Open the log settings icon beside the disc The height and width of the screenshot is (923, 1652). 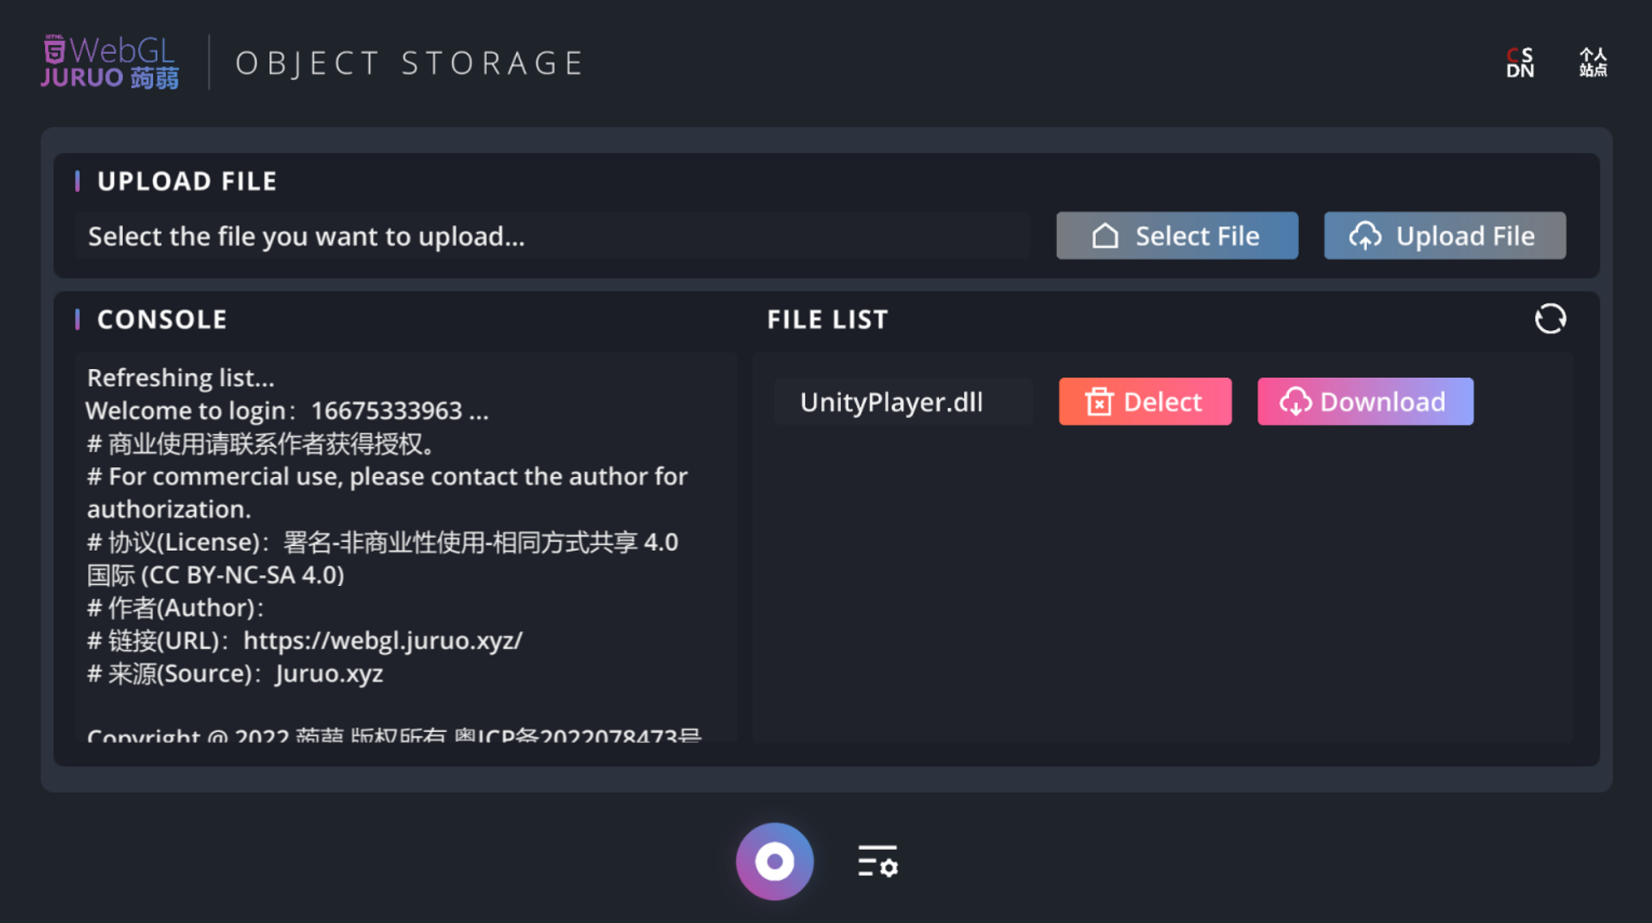tap(876, 861)
